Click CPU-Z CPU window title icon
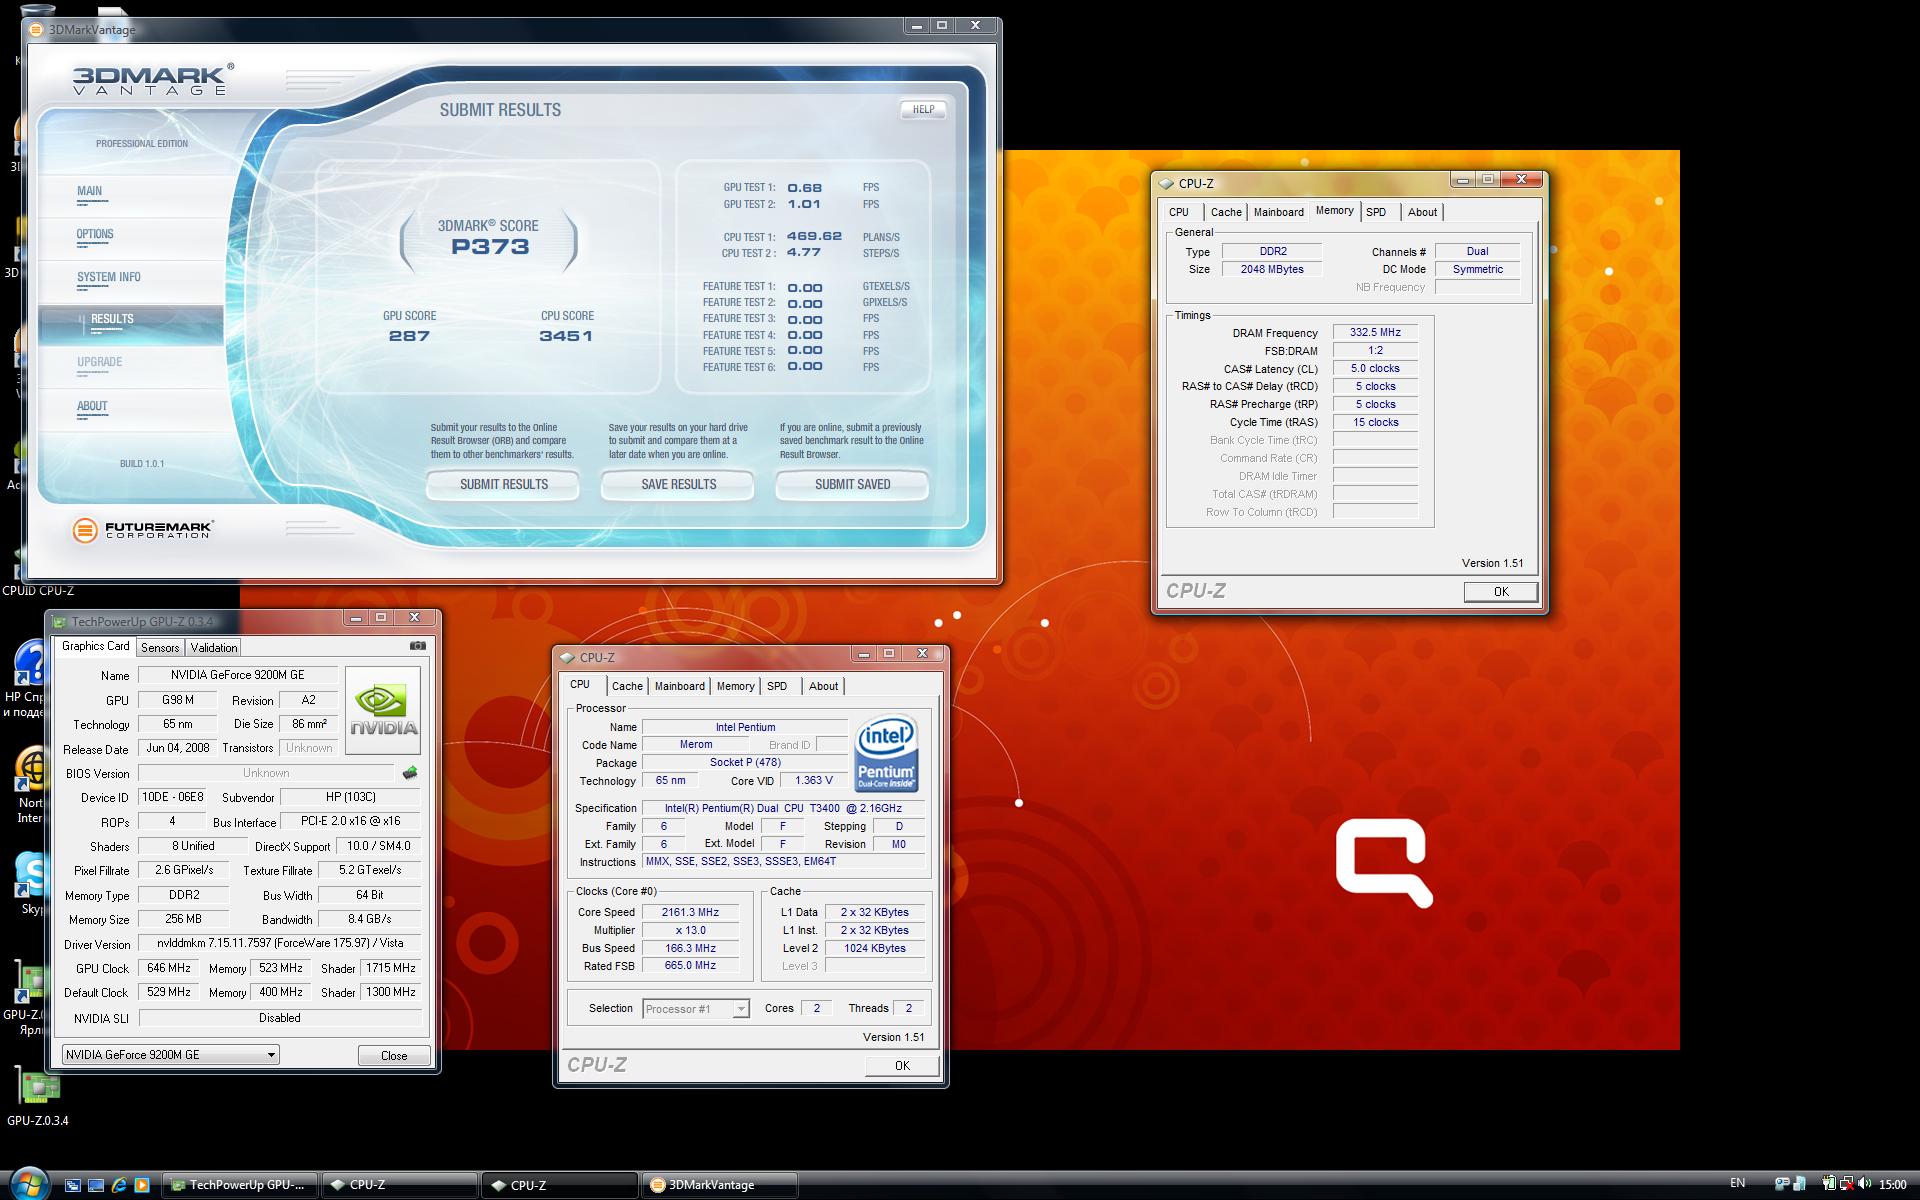The image size is (1920, 1200). click(x=567, y=657)
